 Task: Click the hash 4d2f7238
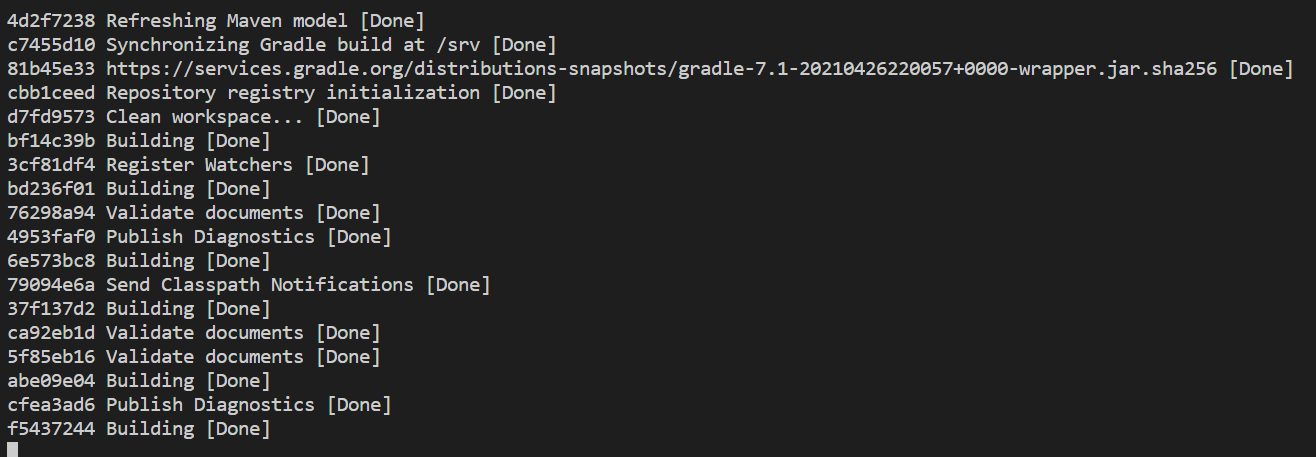click(50, 21)
